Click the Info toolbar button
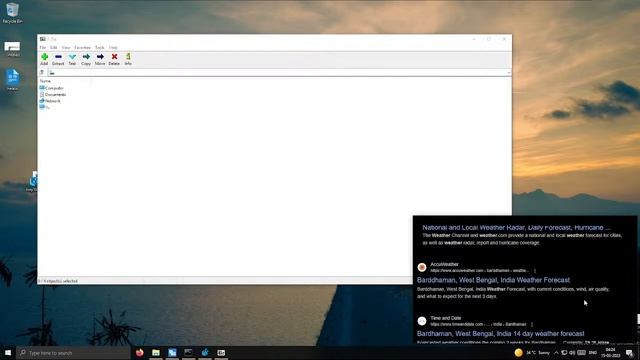This screenshot has height=360, width=640. point(128,60)
